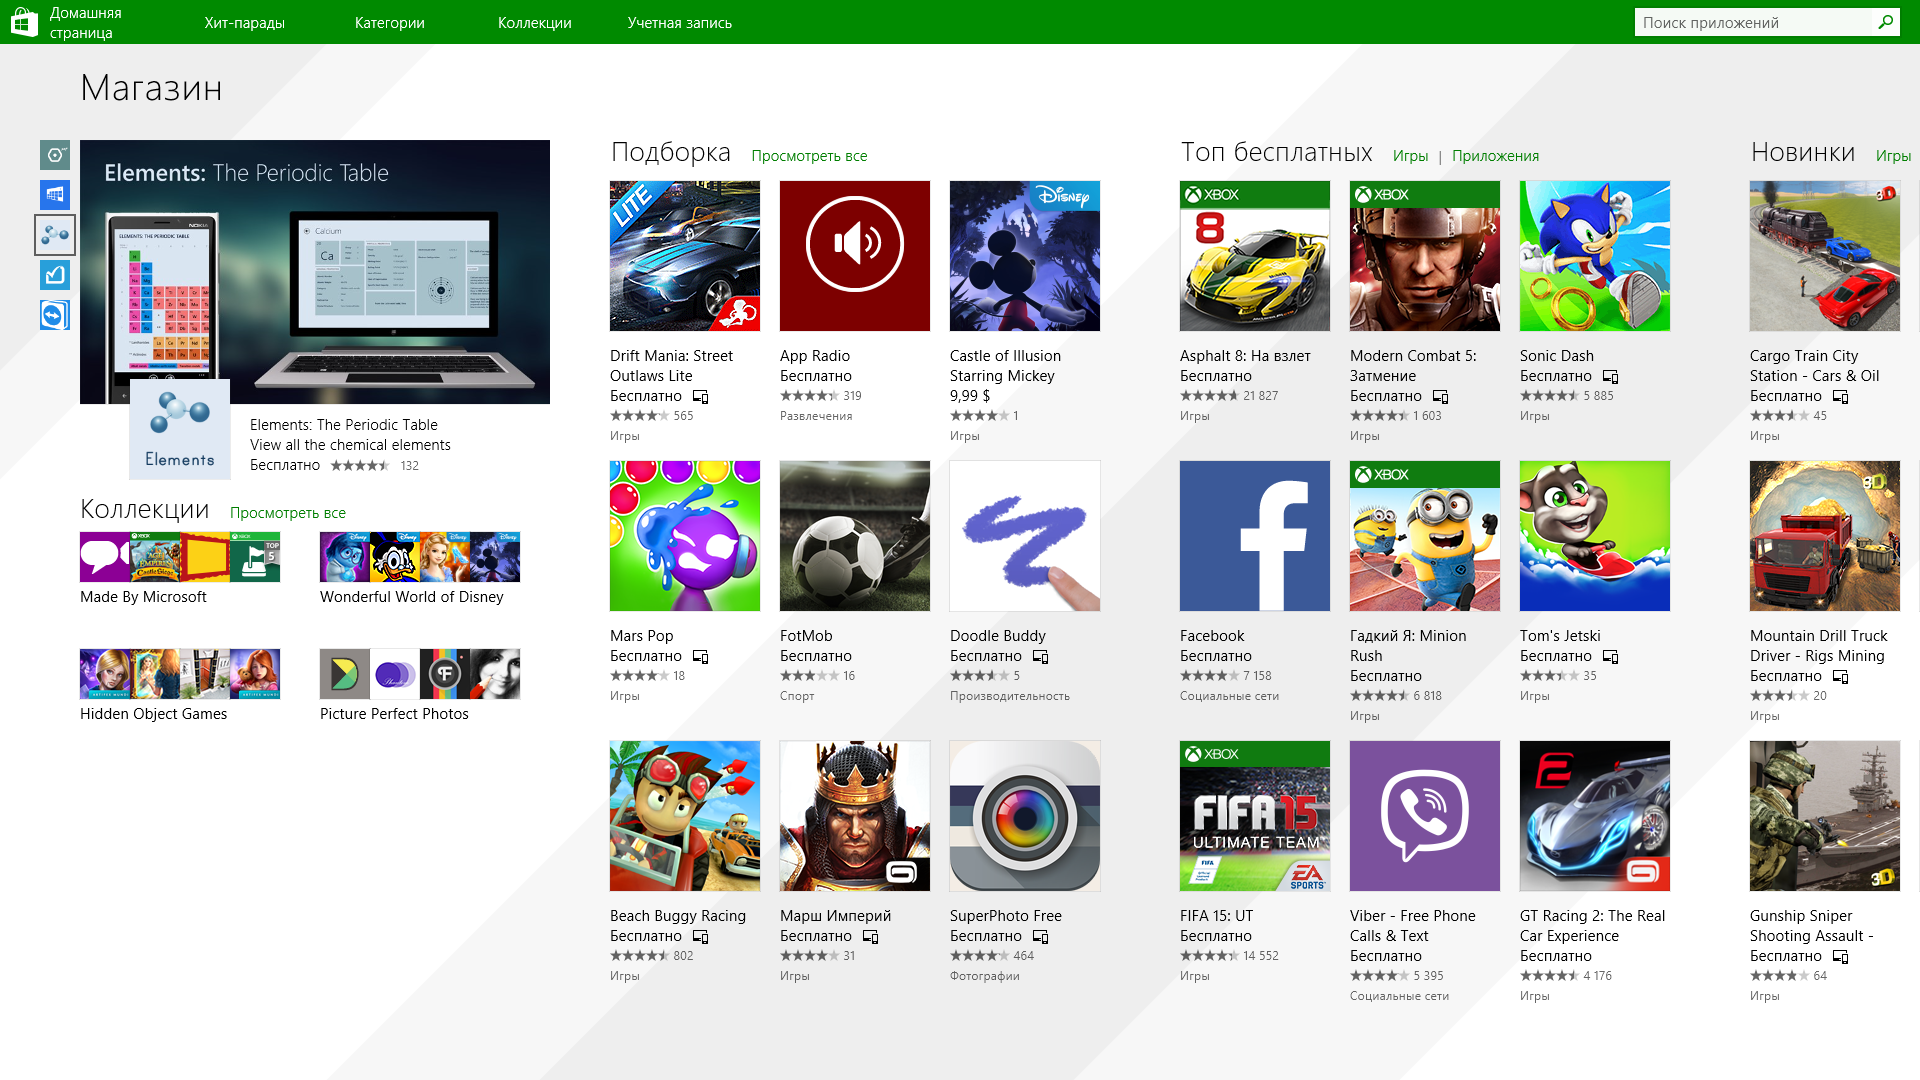
Task: Click Игры link under Топ бесплатных
Action: (1410, 156)
